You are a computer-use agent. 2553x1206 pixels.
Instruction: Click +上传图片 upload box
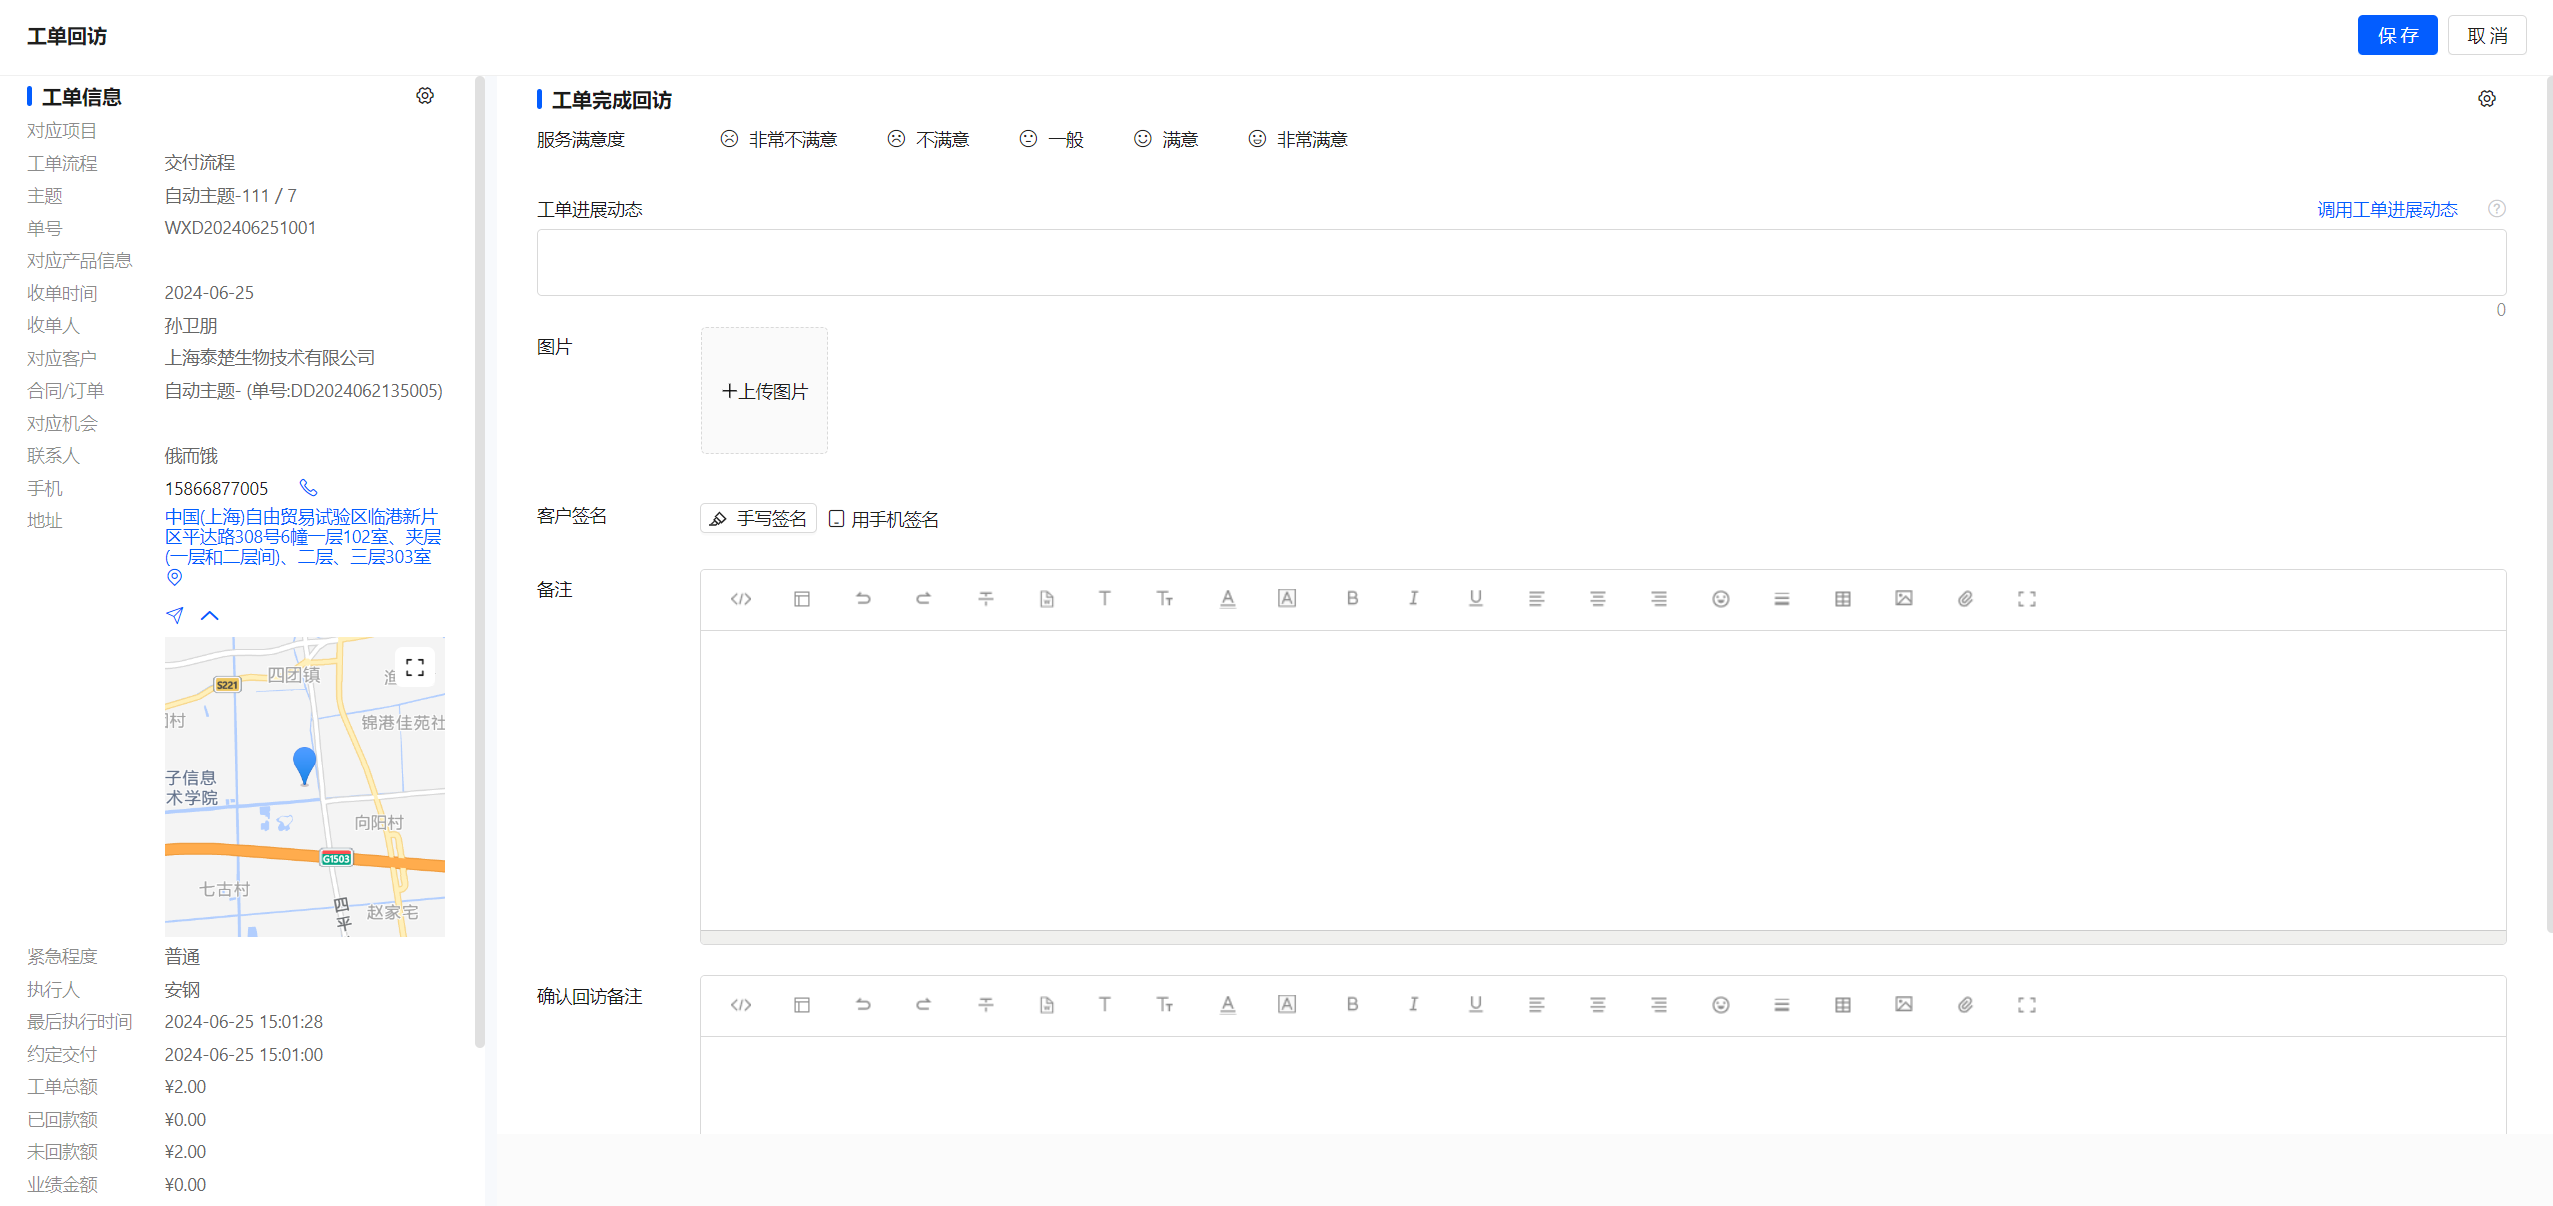coord(764,391)
